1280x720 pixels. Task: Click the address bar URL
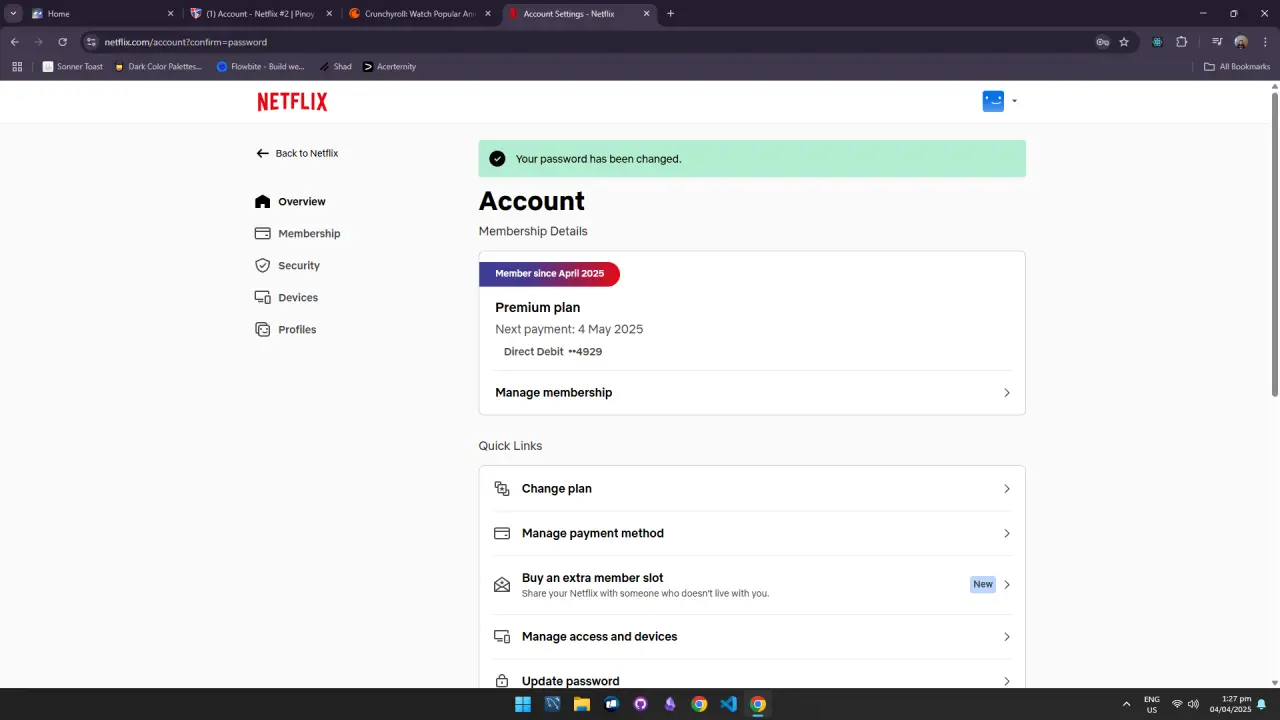point(186,42)
